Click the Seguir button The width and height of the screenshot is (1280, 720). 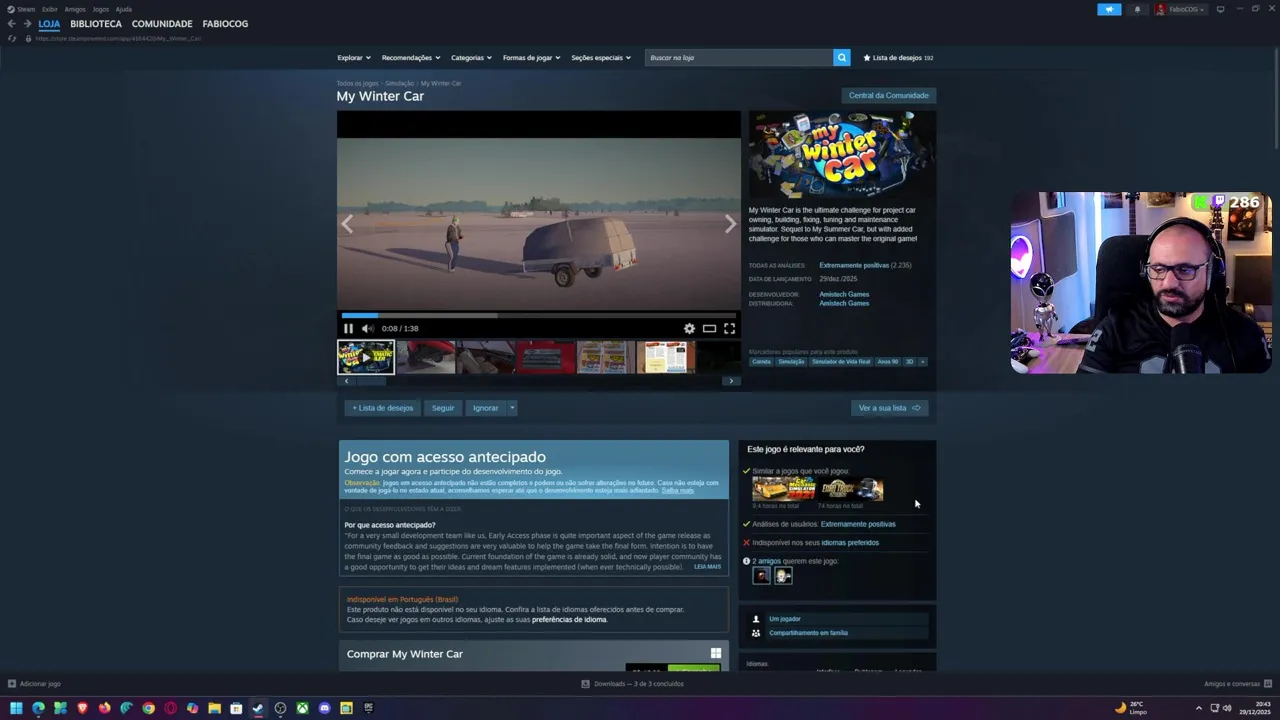pyautogui.click(x=443, y=408)
